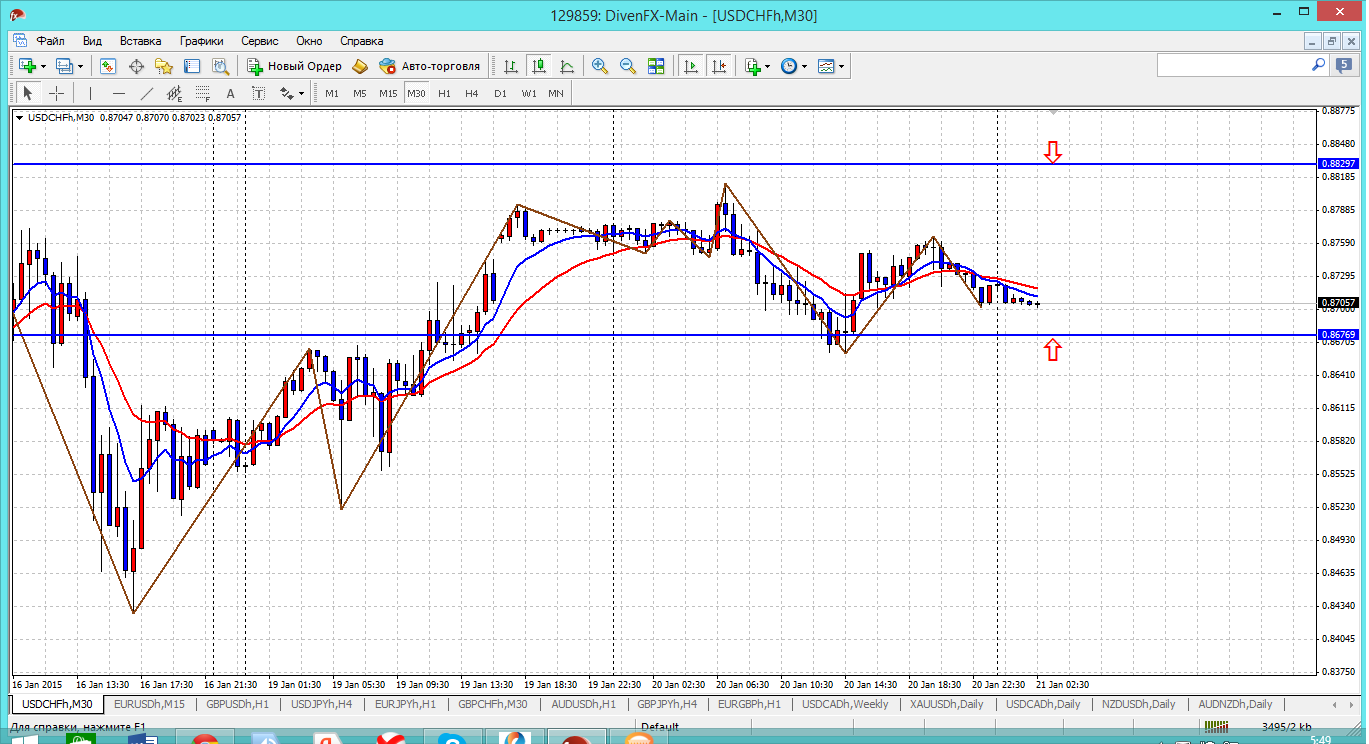The image size is (1369, 744).
Task: Select the H4 timeframe button
Action: (x=472, y=93)
